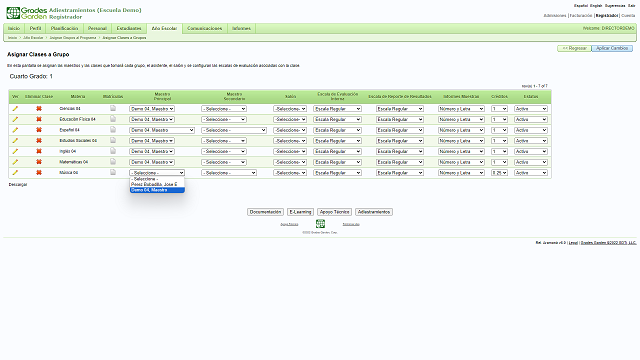640x360 pixels.
Task: Go to the Admisiones module link
Action: (555, 16)
